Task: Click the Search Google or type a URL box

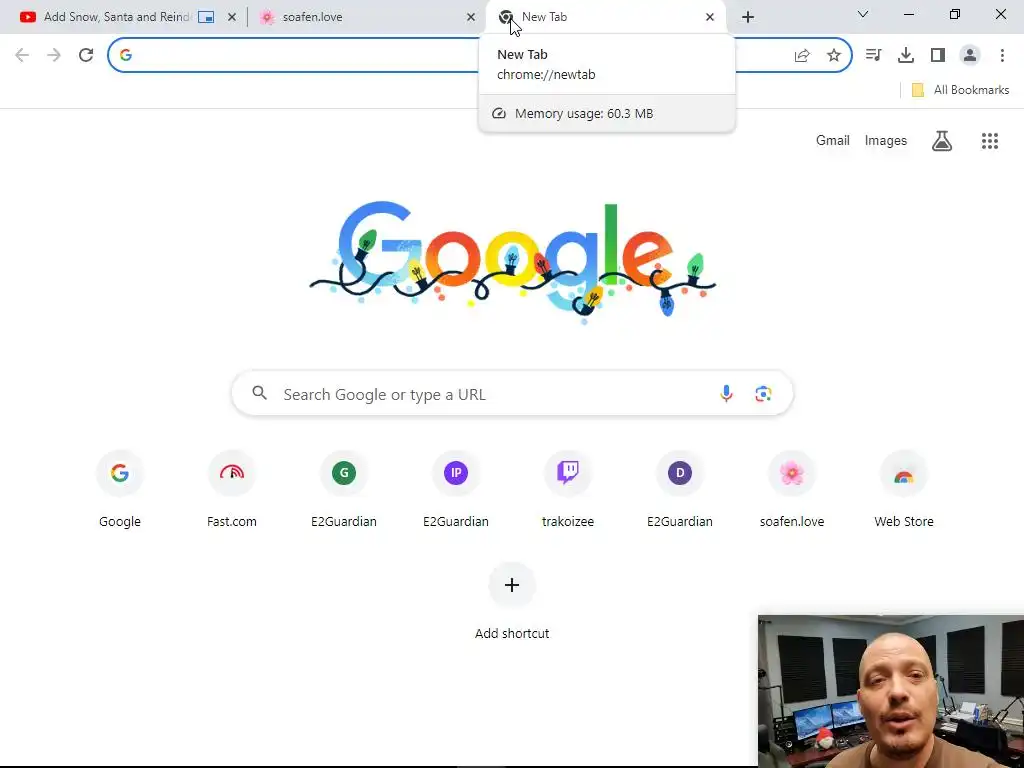Action: coord(513,394)
